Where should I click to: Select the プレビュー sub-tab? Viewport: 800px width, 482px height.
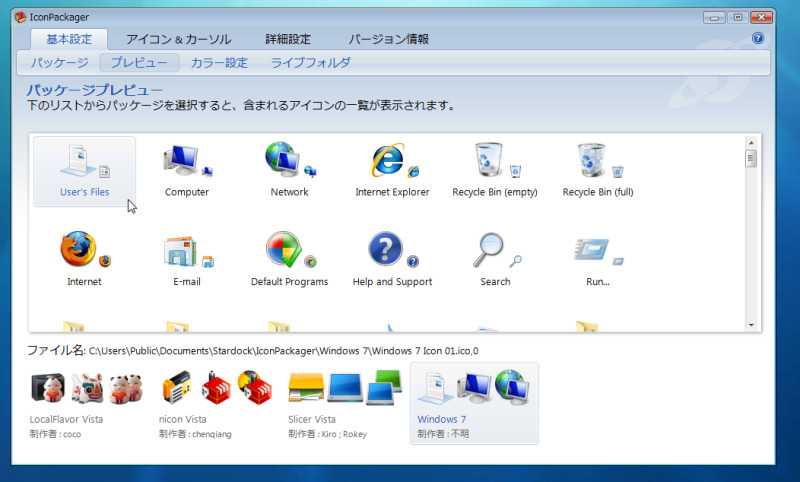click(x=139, y=63)
